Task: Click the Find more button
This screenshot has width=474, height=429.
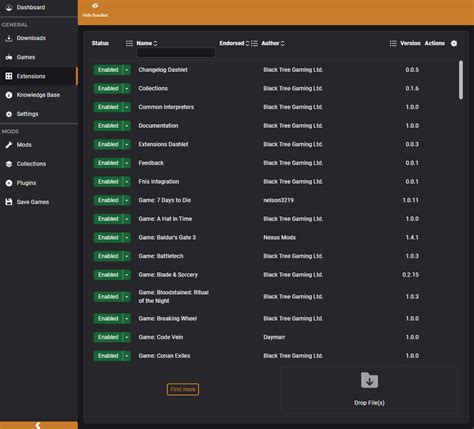Action: point(183,389)
